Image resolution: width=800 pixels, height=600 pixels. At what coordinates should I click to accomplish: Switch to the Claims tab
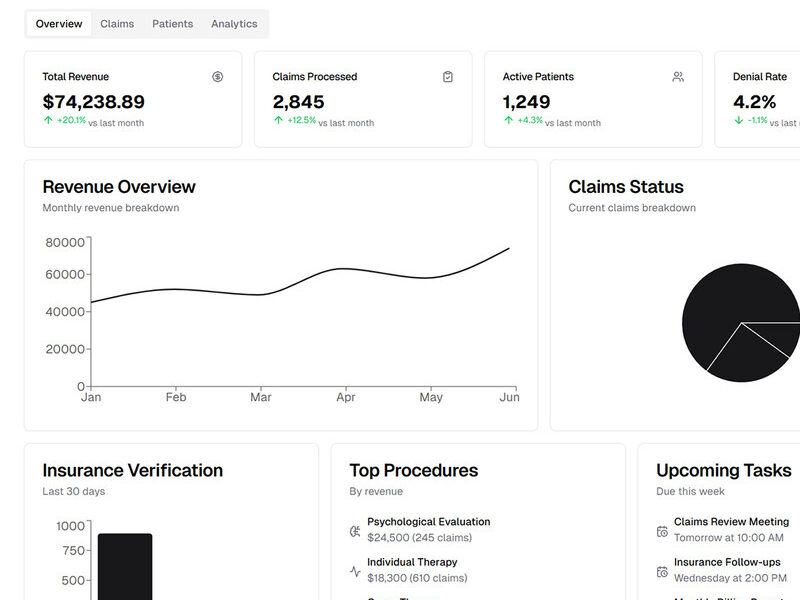117,24
